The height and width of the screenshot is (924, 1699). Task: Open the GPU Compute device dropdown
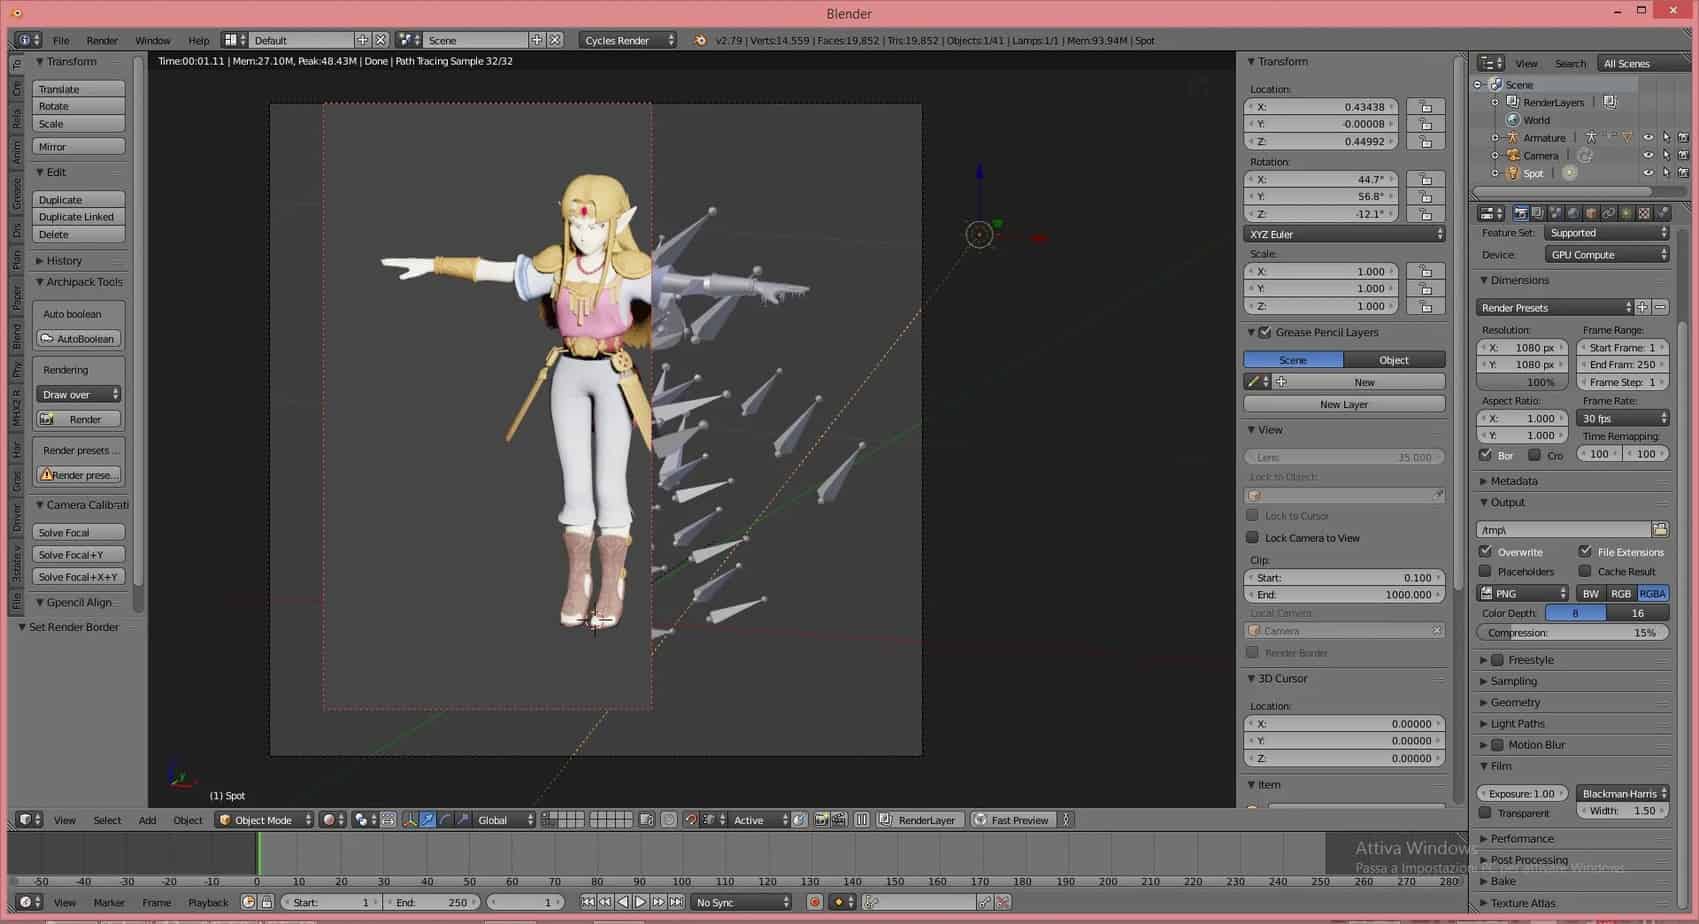(x=1606, y=255)
